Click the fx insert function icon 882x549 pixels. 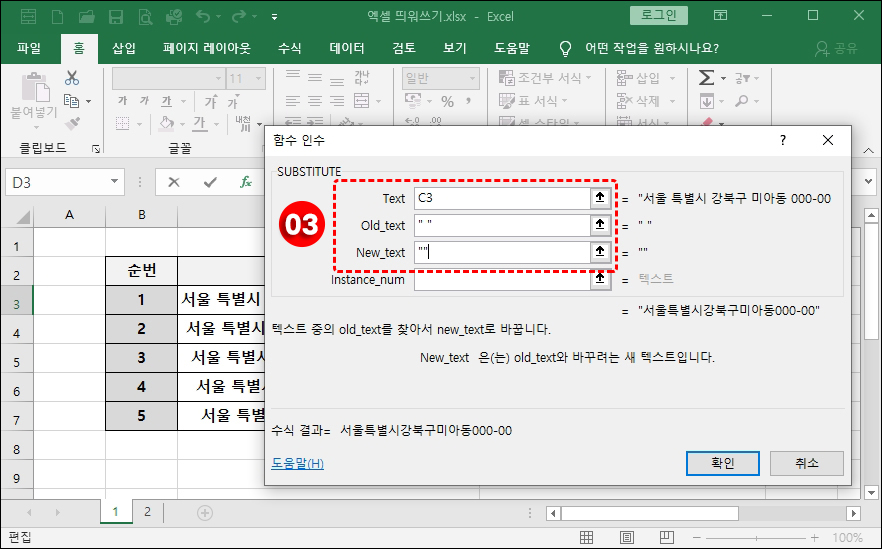pyautogui.click(x=246, y=182)
